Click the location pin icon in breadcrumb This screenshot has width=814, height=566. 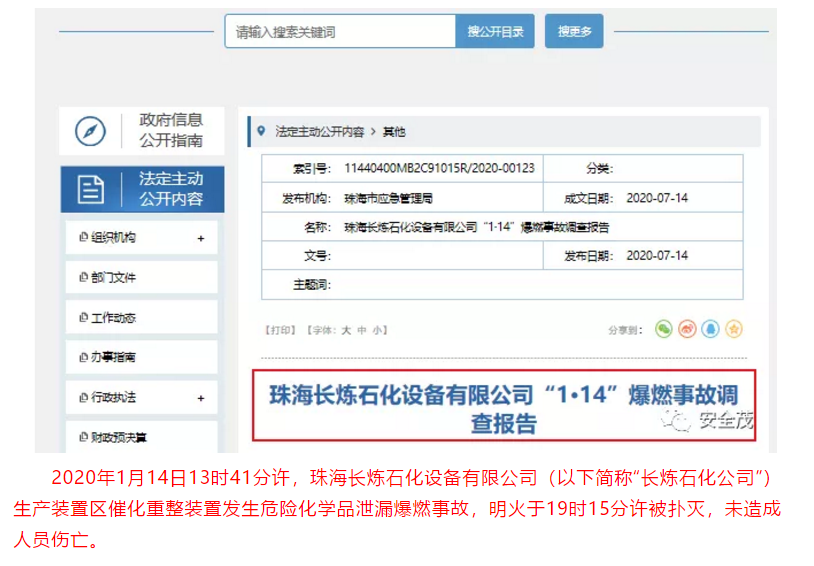261,131
